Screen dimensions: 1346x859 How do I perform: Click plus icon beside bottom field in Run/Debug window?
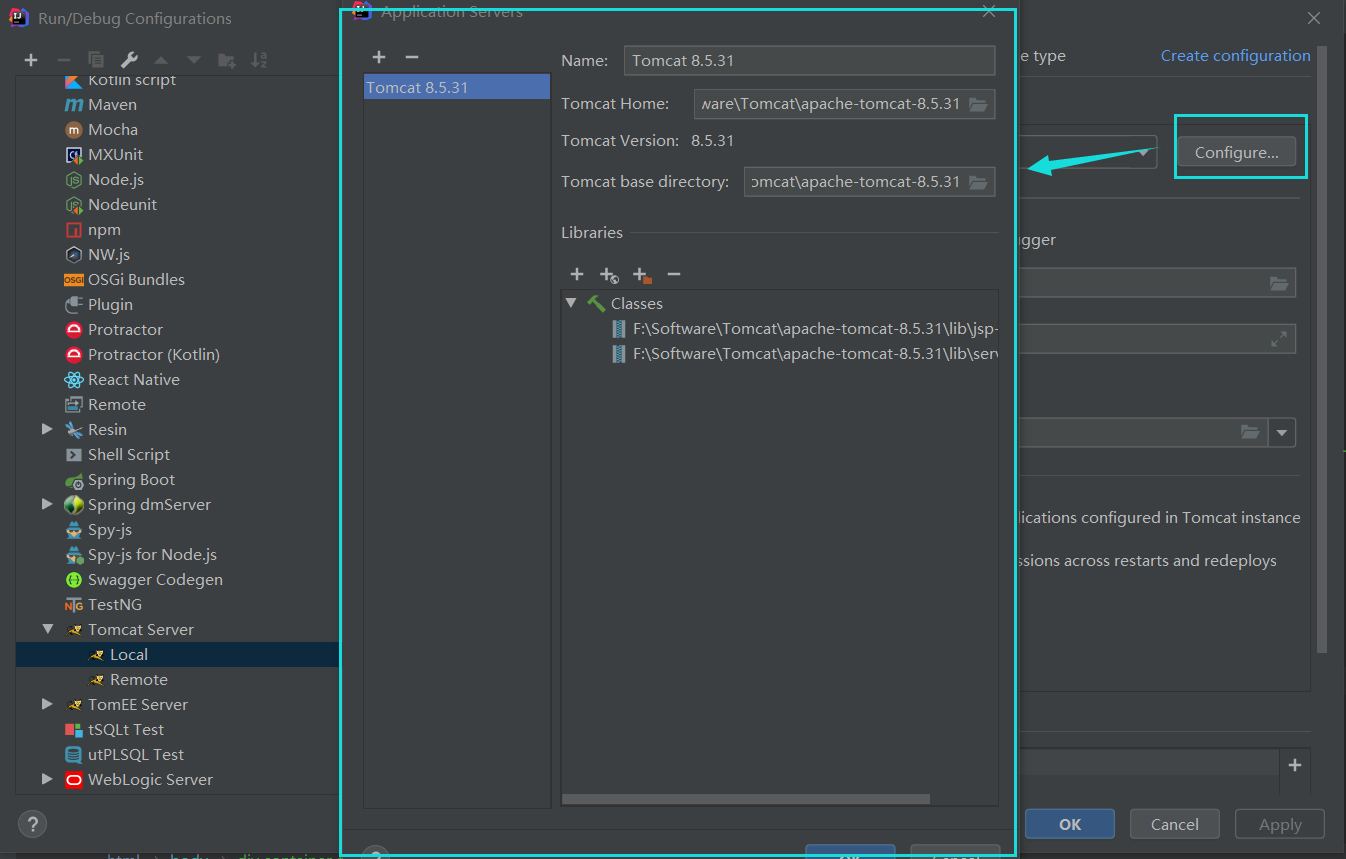[x=1295, y=764]
